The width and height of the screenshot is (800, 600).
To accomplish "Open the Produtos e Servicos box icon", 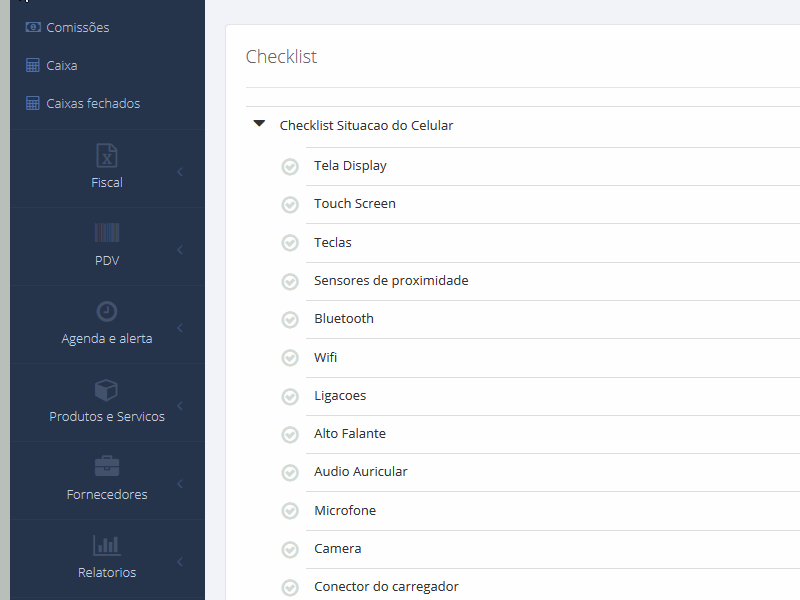I will tap(106, 390).
